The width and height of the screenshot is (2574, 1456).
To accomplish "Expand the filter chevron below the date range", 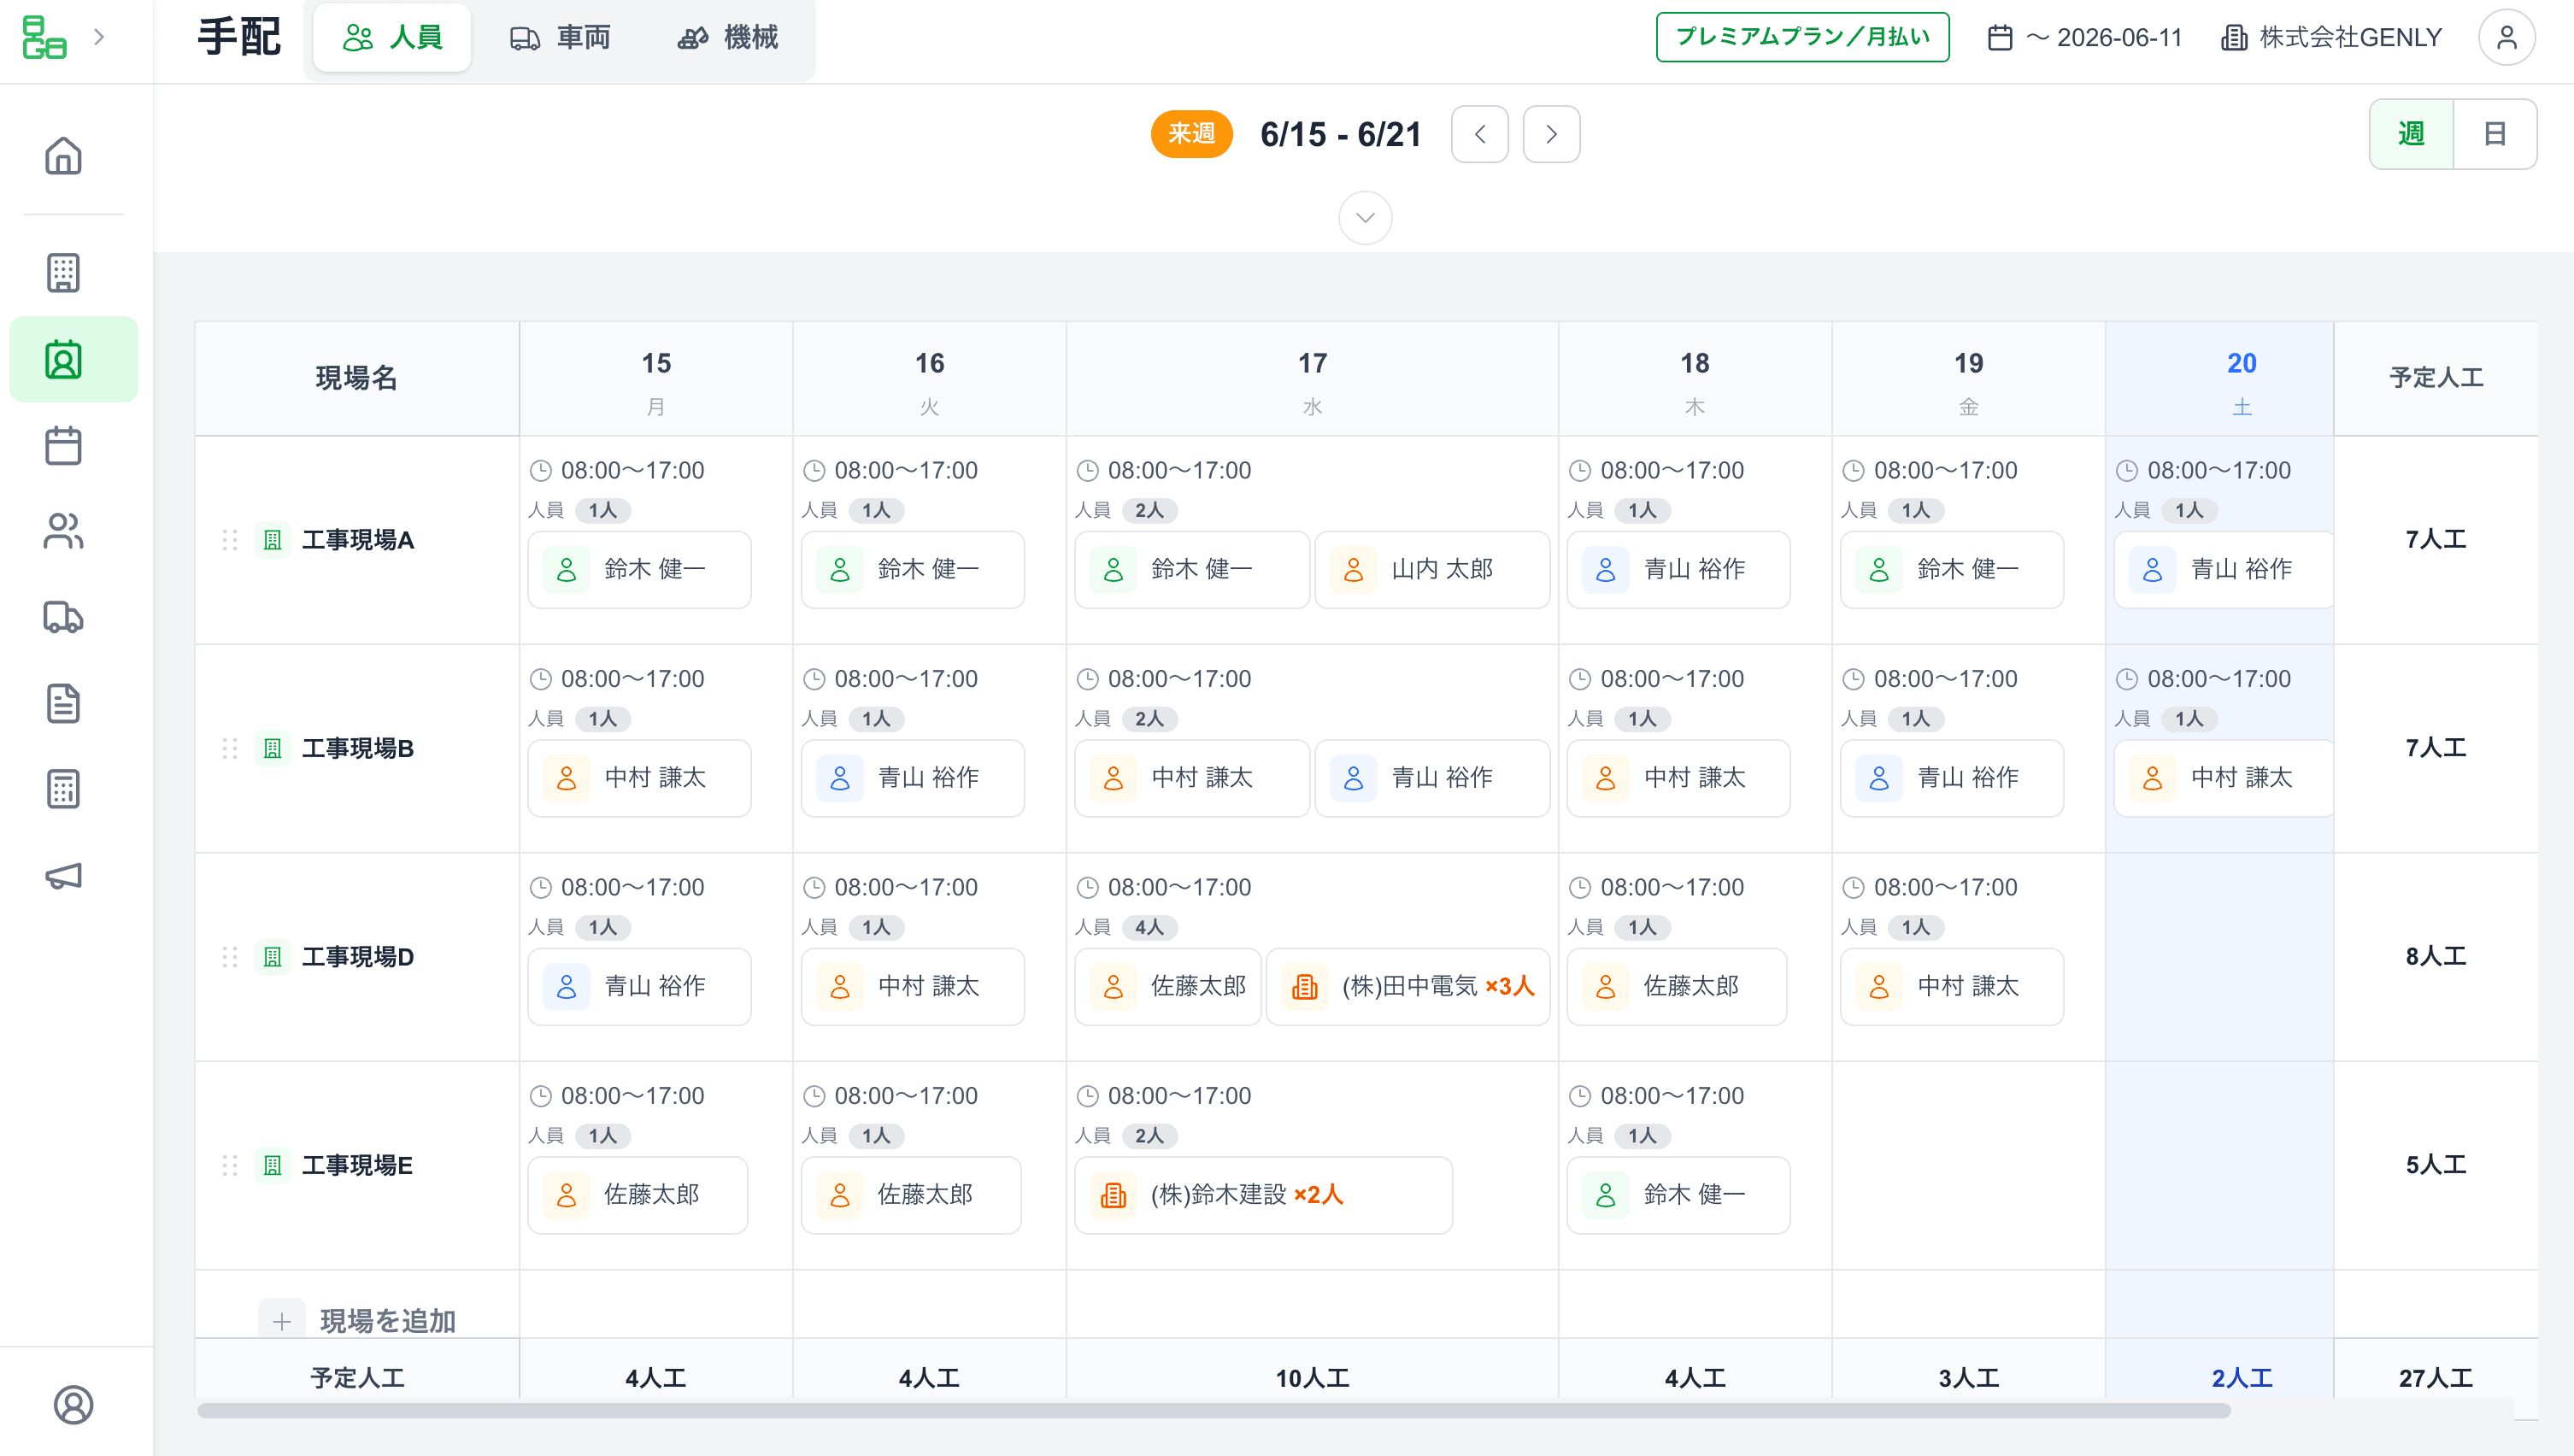I will 1365,218.
